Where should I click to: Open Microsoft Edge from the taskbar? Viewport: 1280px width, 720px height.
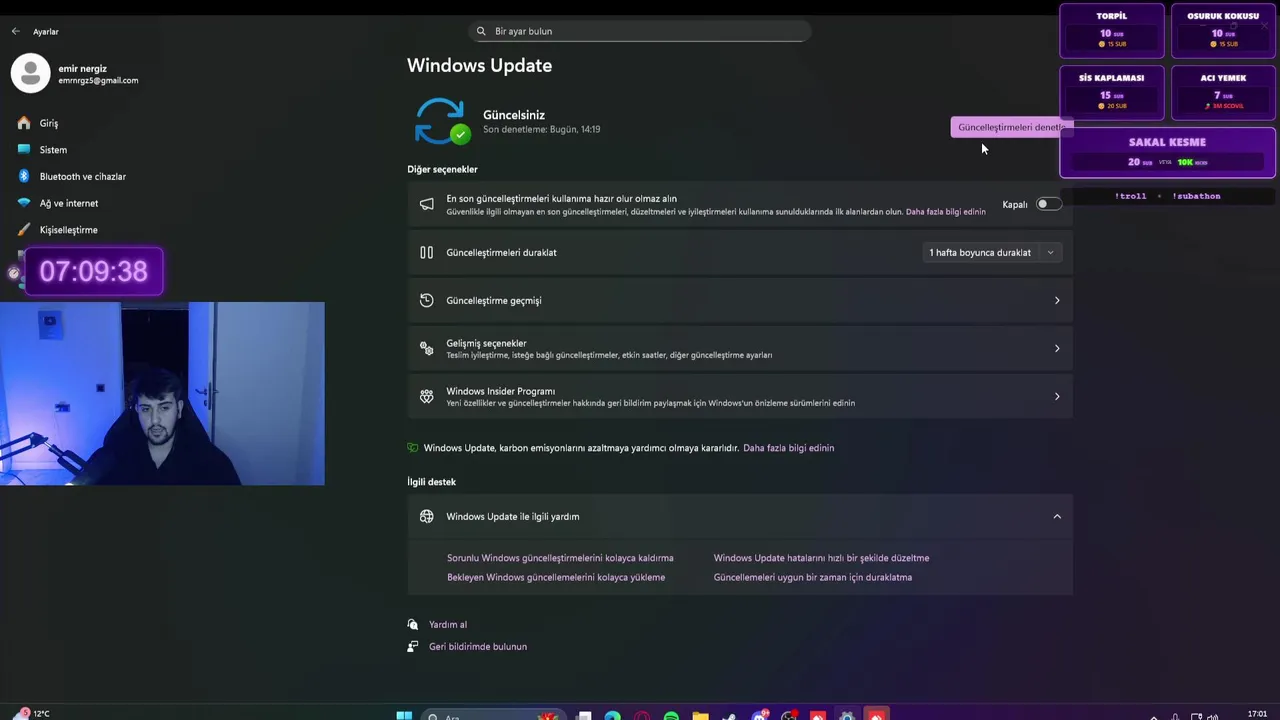click(612, 715)
